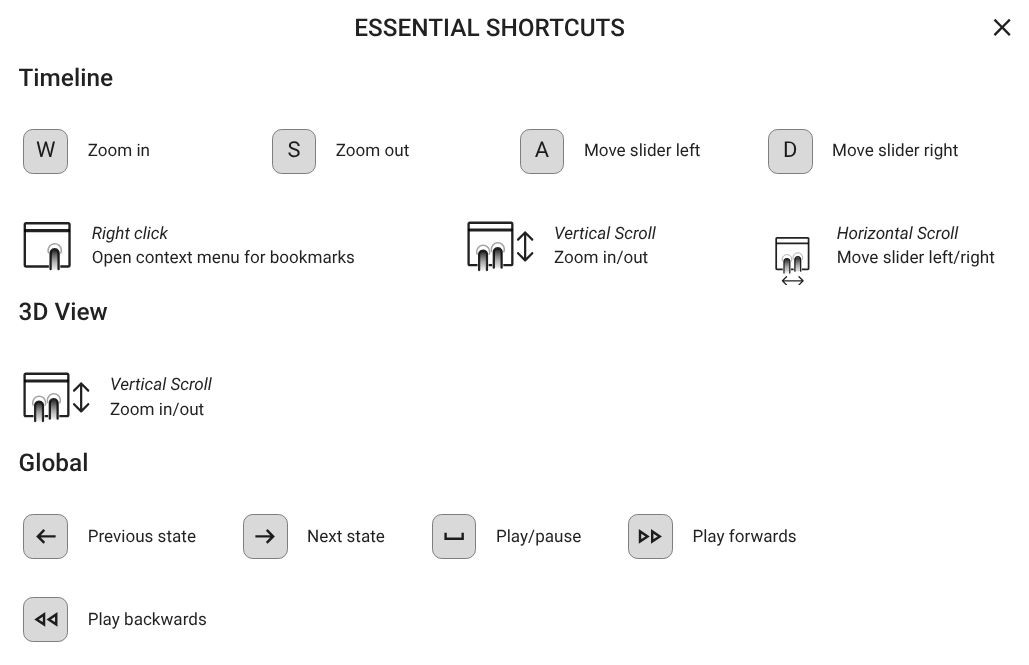Click the Timeline section heading

point(66,77)
